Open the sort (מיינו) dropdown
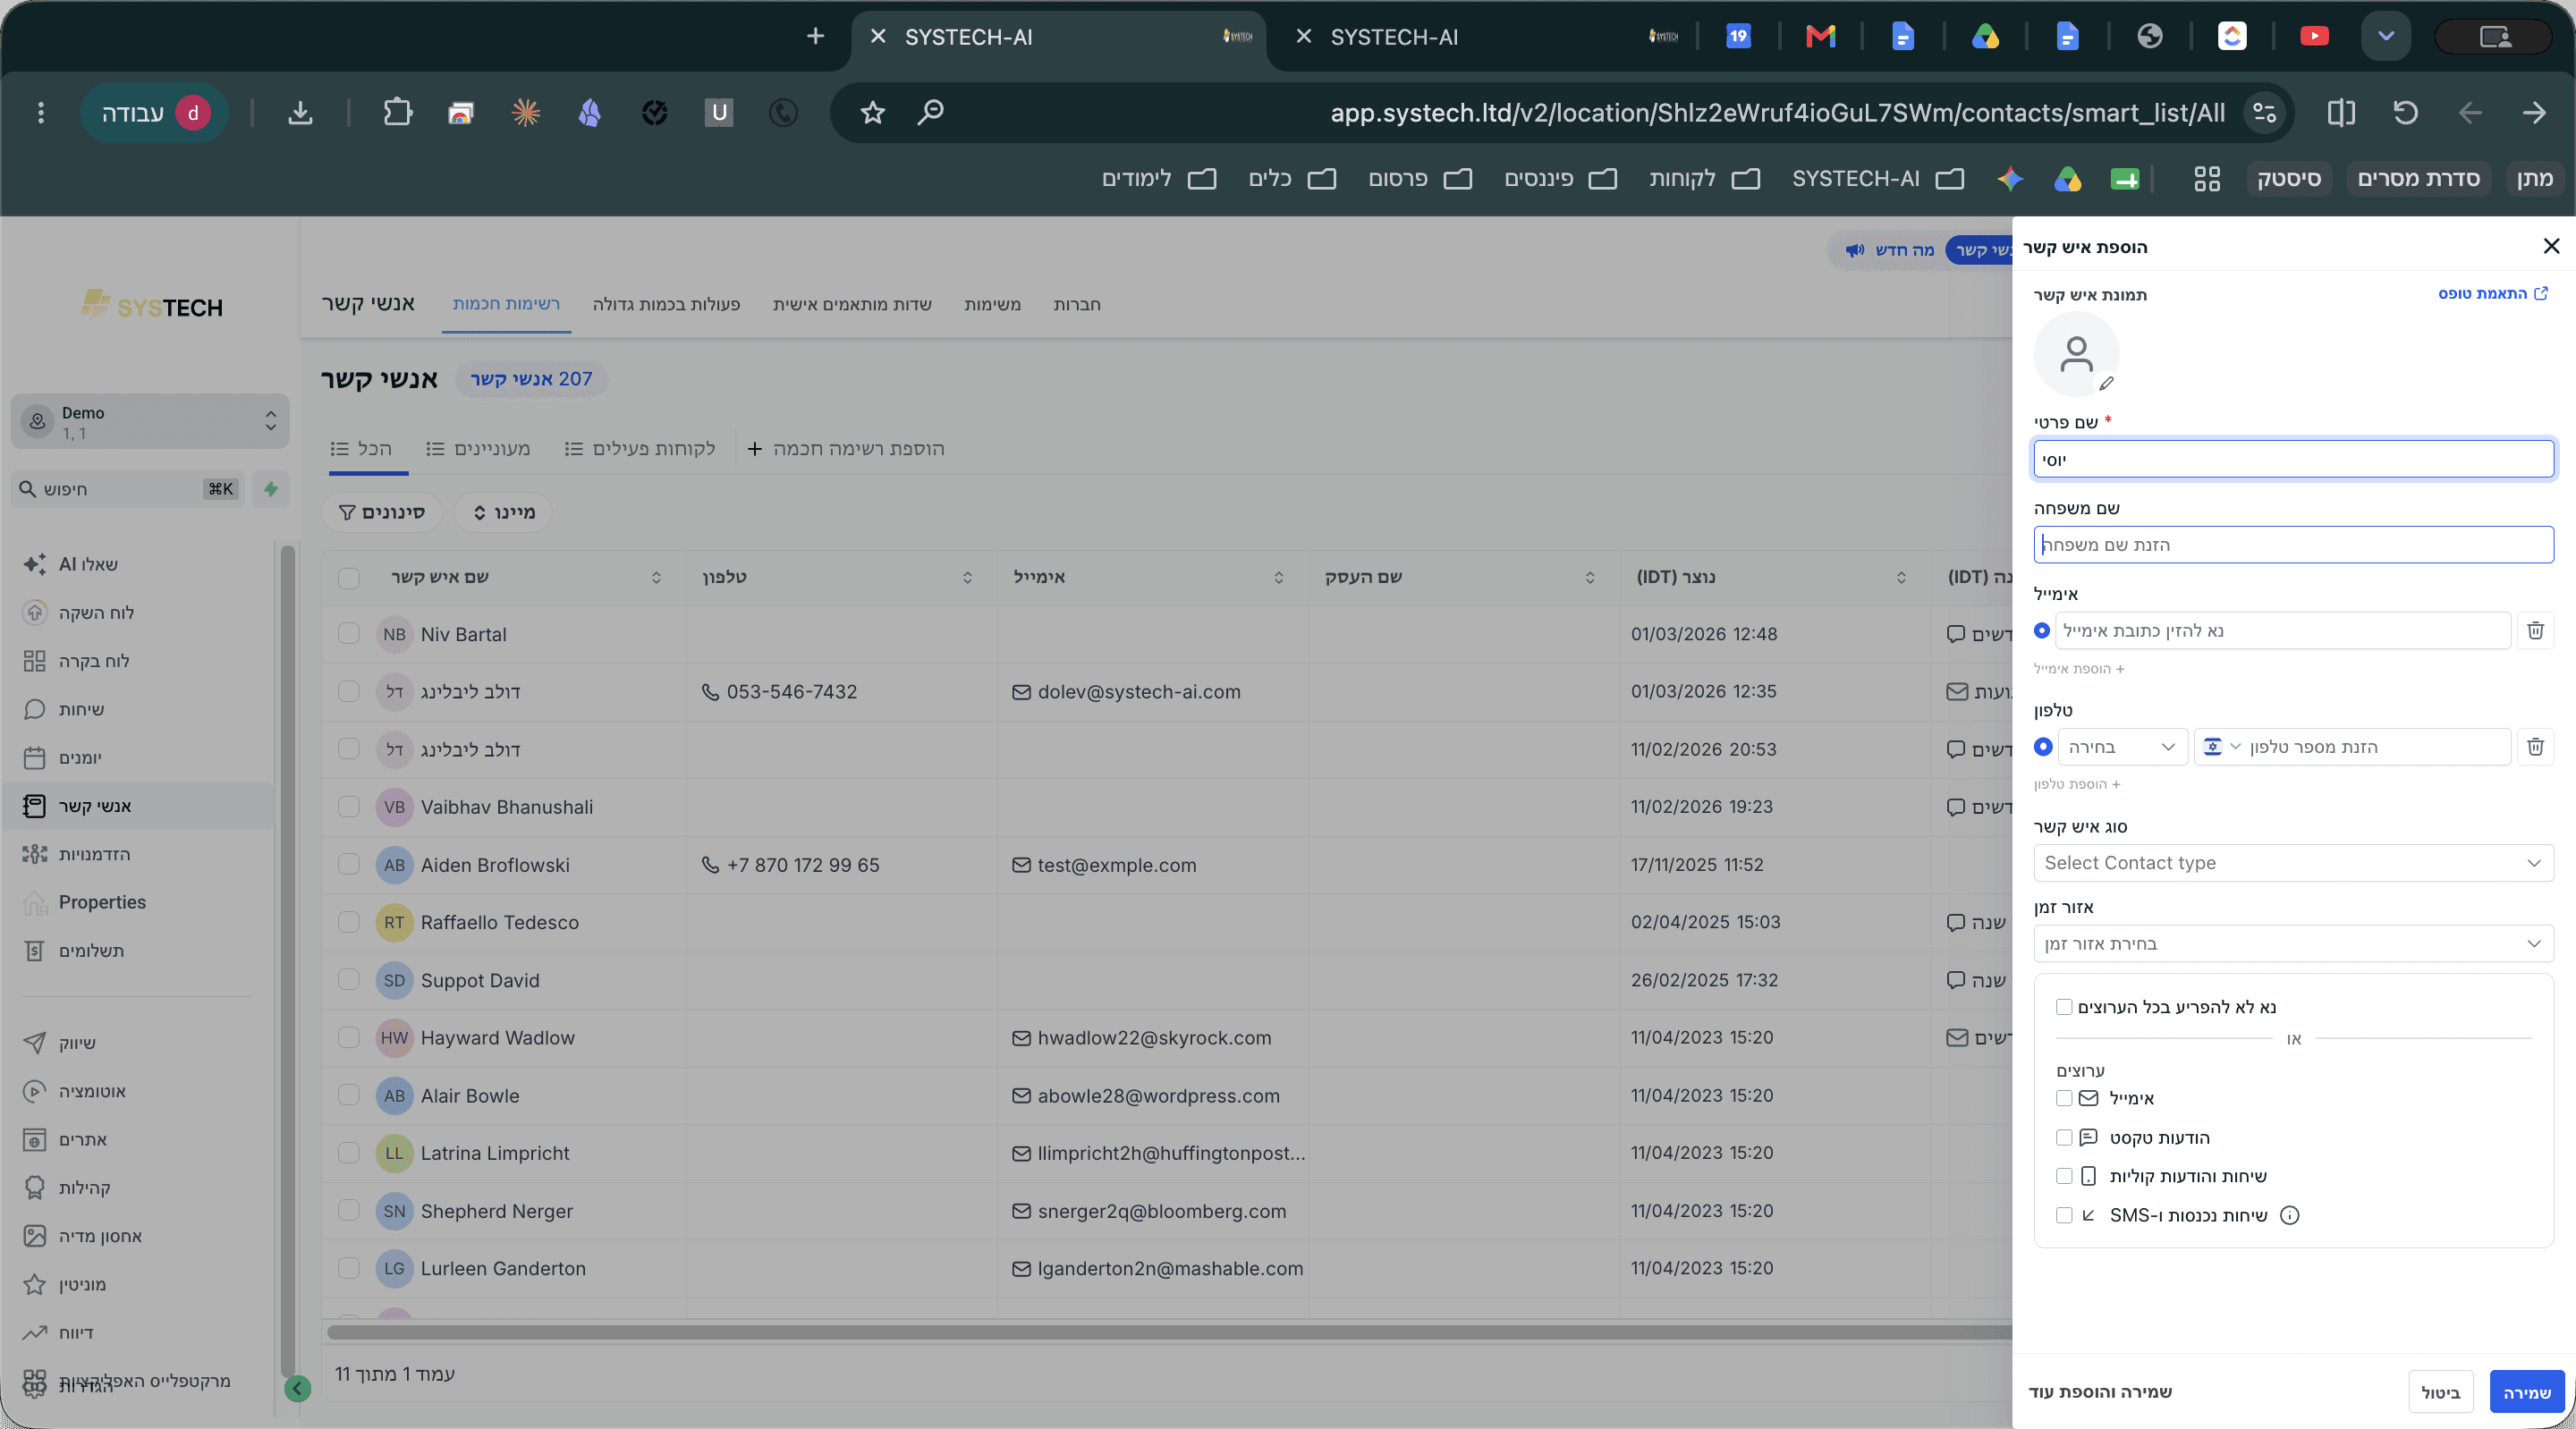The height and width of the screenshot is (1429, 2576). pyautogui.click(x=503, y=512)
